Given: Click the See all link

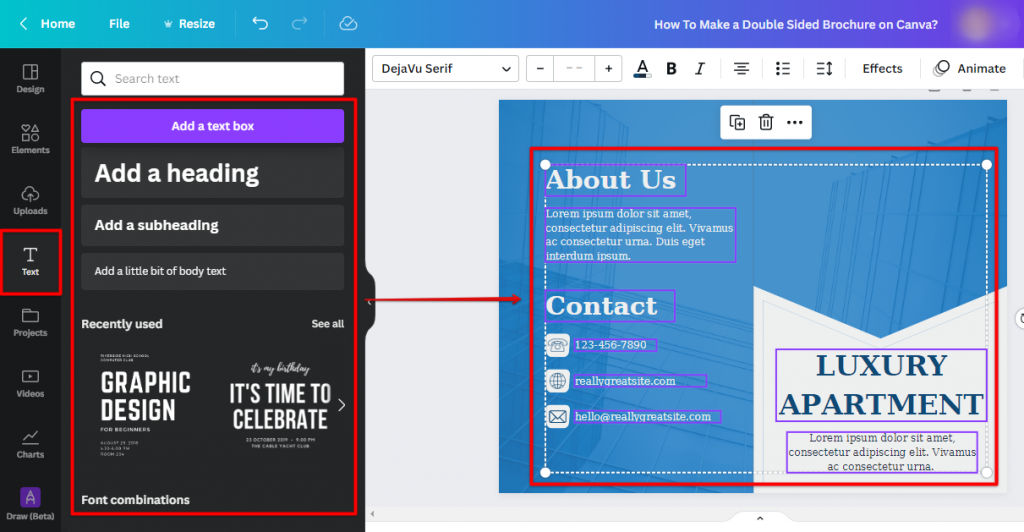Looking at the screenshot, I should [x=327, y=324].
